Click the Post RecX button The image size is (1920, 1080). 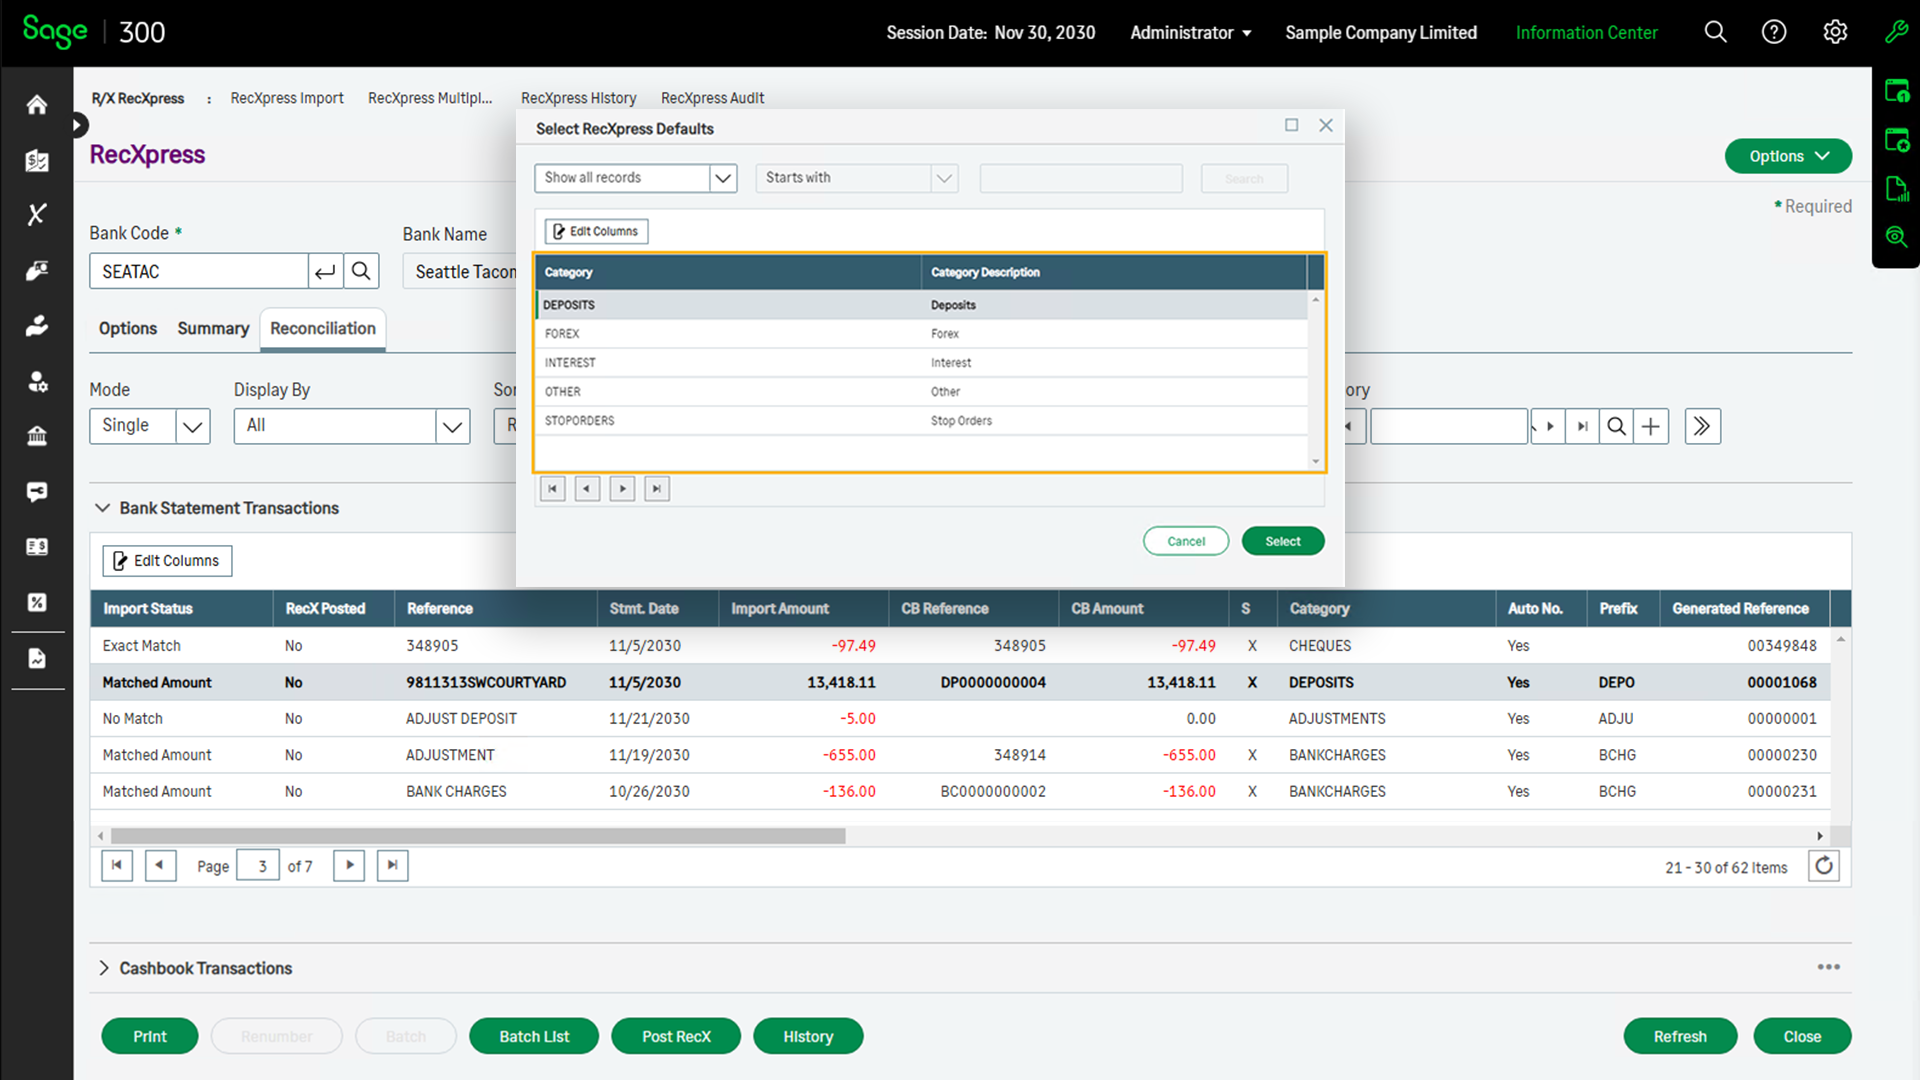(x=676, y=1036)
